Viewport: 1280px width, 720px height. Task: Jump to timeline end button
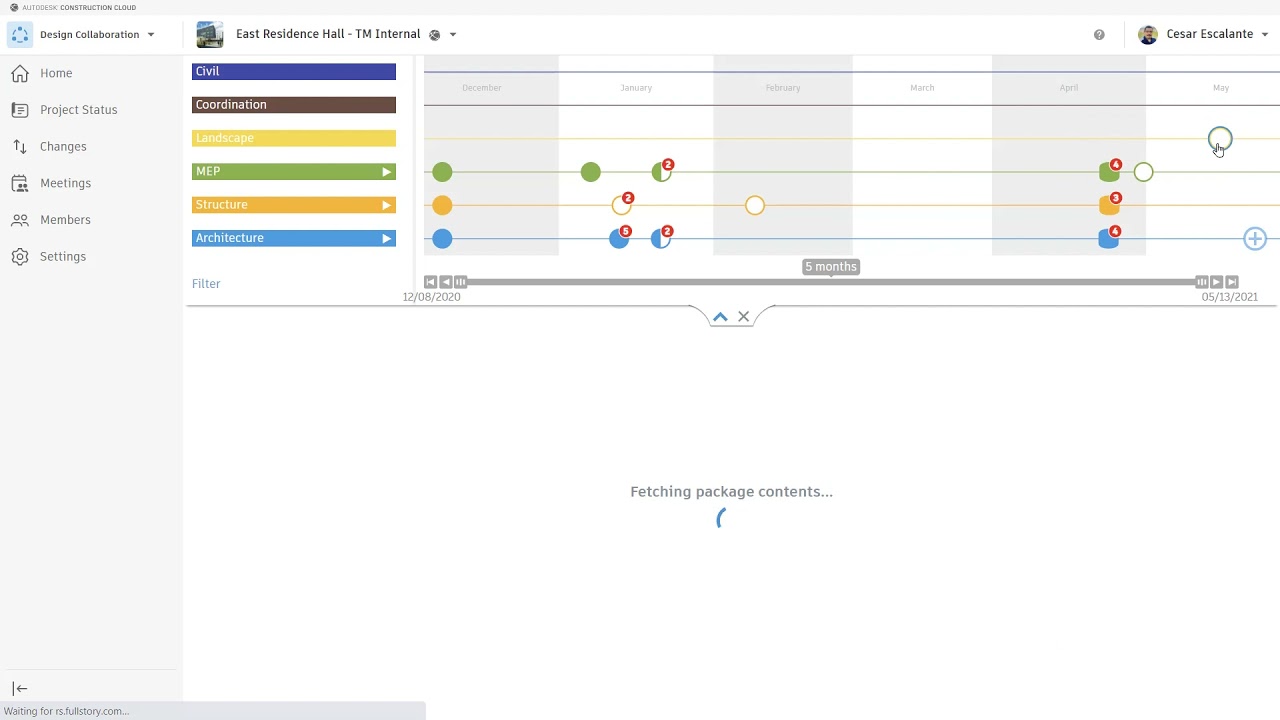tap(1232, 282)
